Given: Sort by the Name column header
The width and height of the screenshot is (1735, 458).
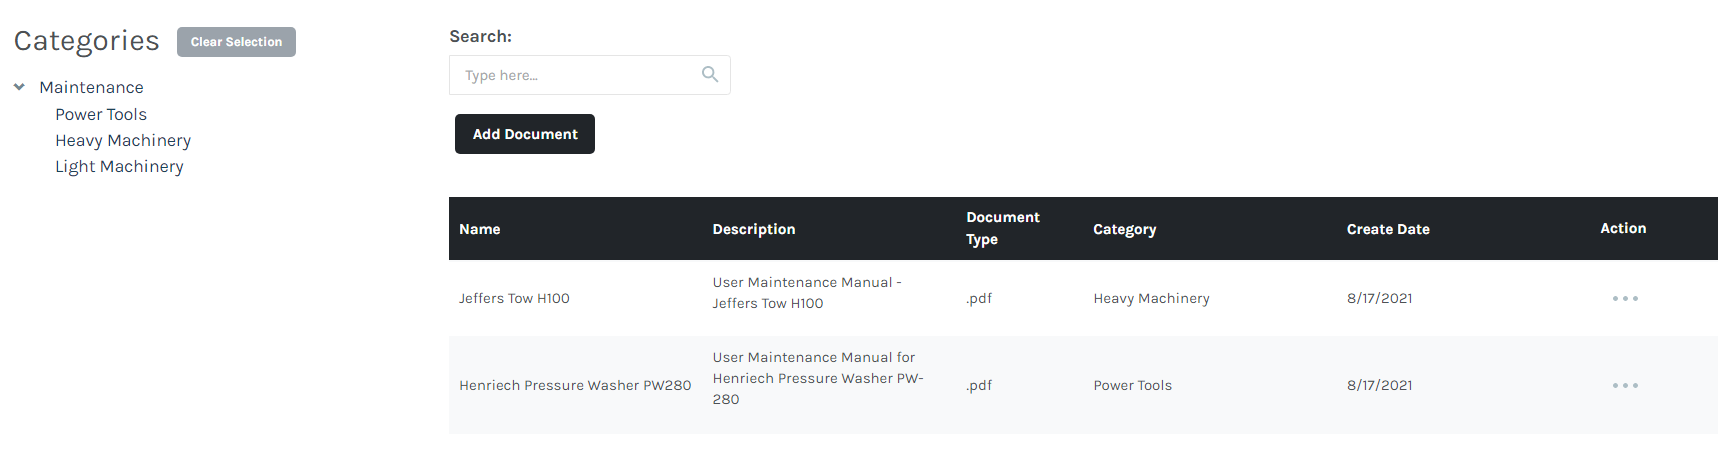Looking at the screenshot, I should click(x=480, y=229).
